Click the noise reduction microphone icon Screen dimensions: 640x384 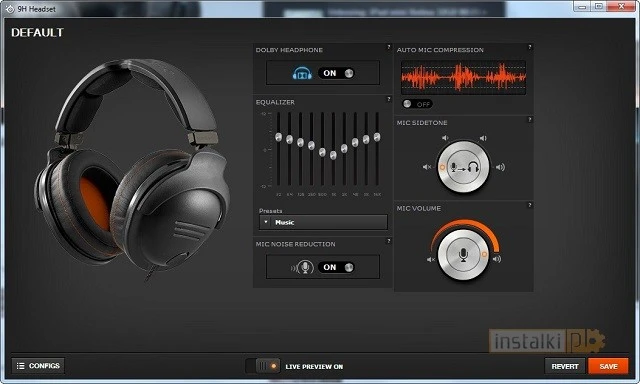point(302,267)
